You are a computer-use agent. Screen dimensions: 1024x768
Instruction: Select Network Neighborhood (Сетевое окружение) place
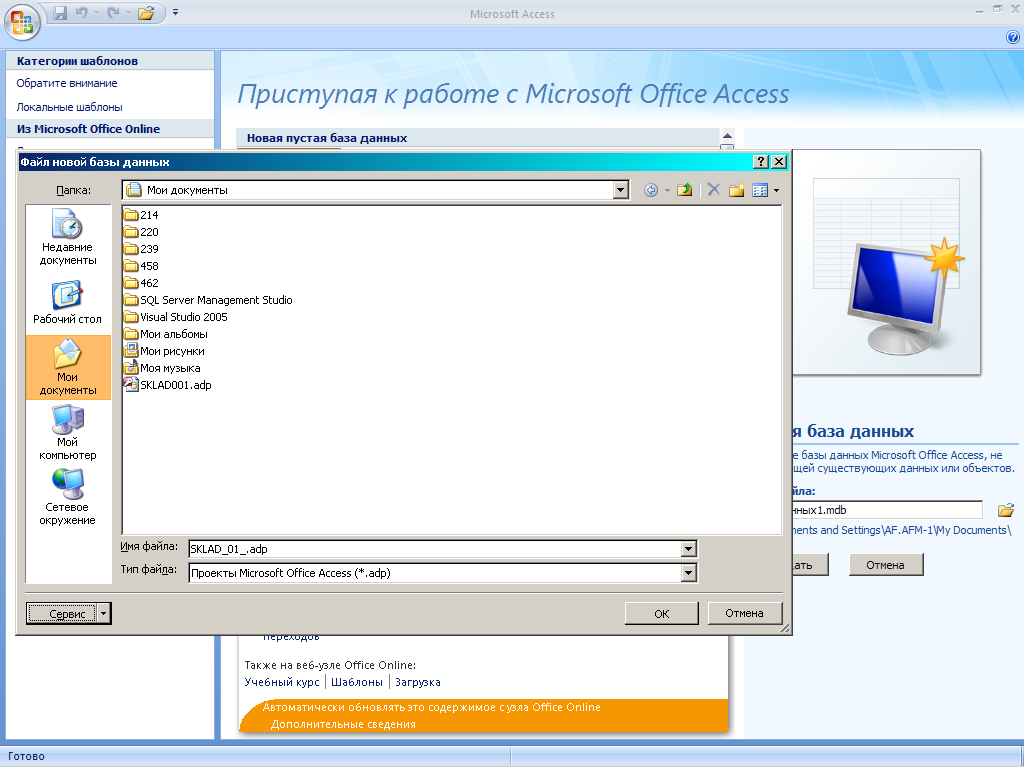(68, 497)
